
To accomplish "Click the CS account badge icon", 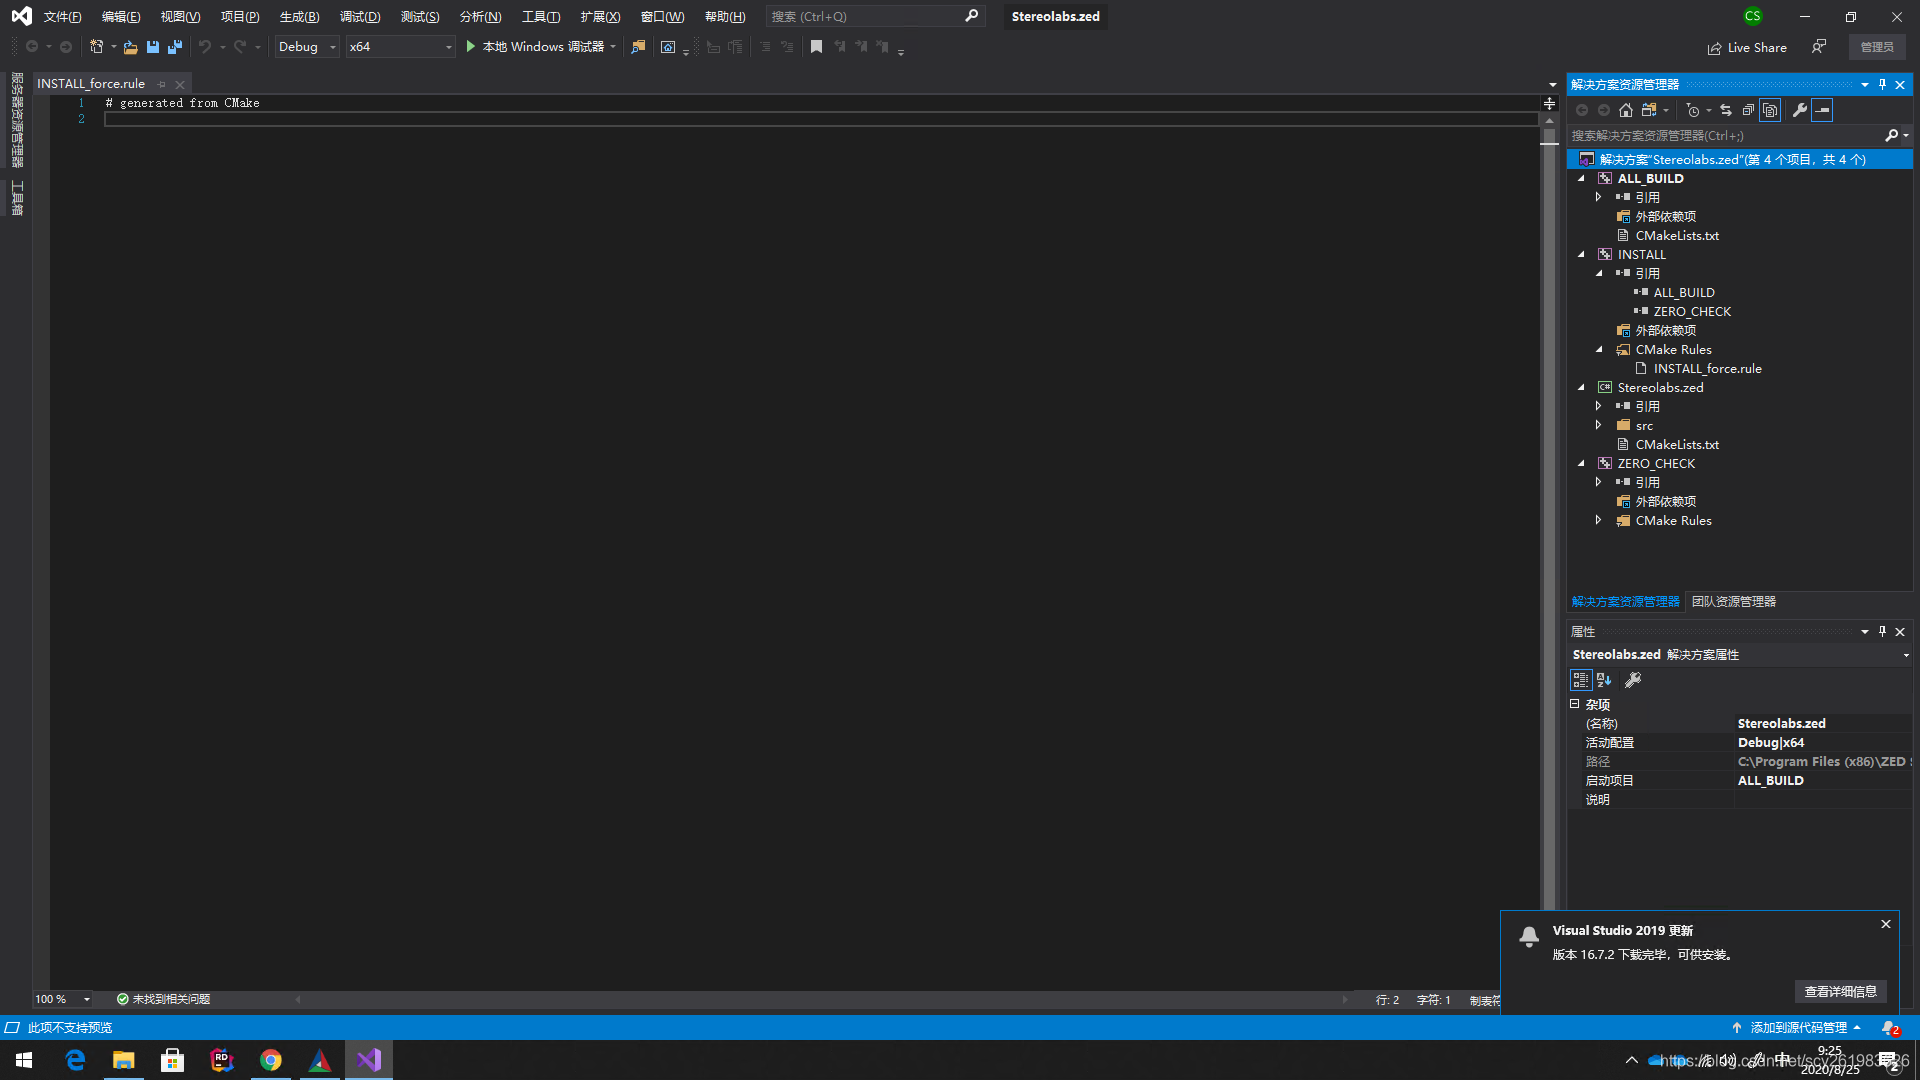I will point(1752,16).
